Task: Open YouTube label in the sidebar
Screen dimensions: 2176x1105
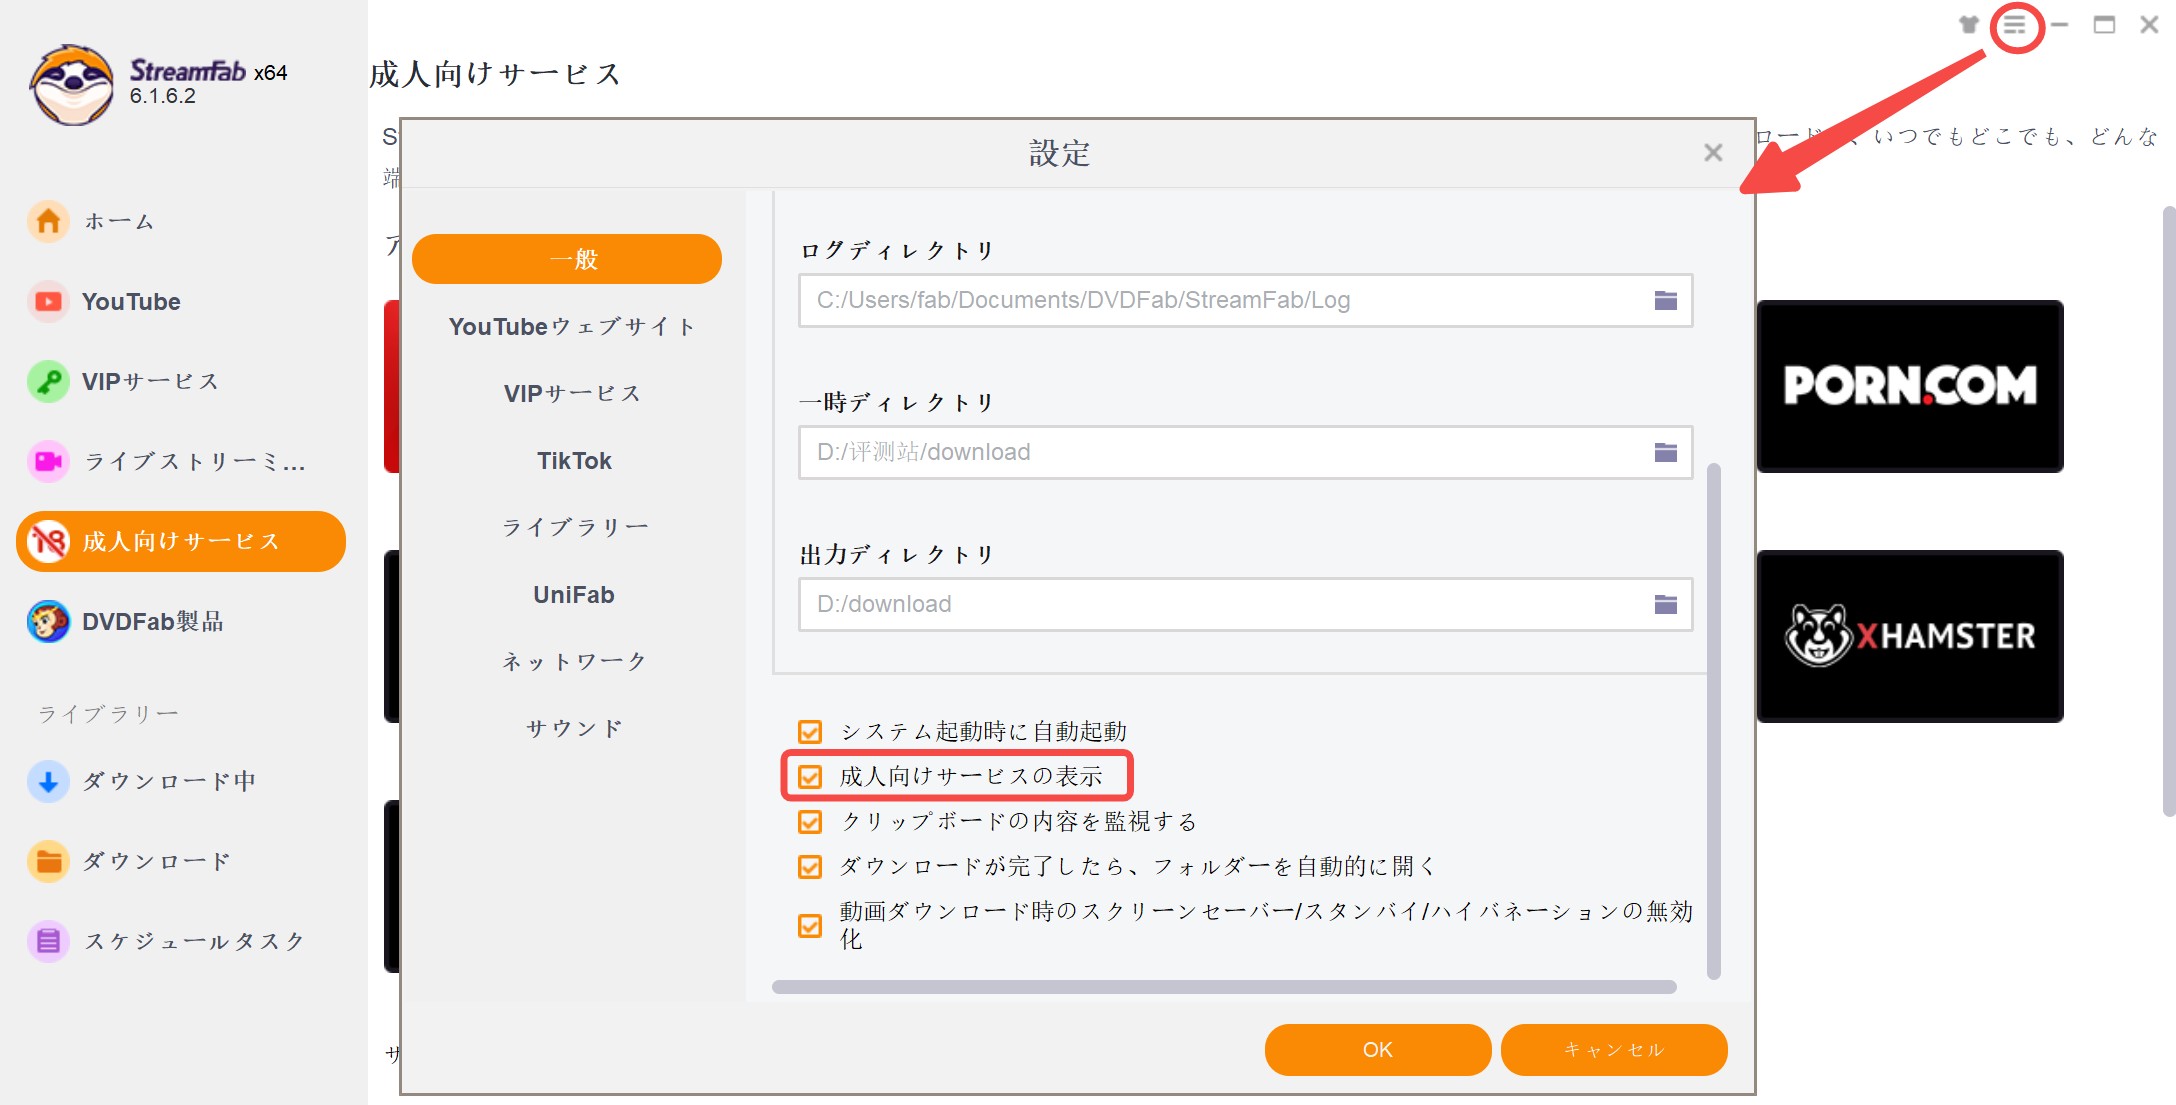Action: [x=131, y=302]
